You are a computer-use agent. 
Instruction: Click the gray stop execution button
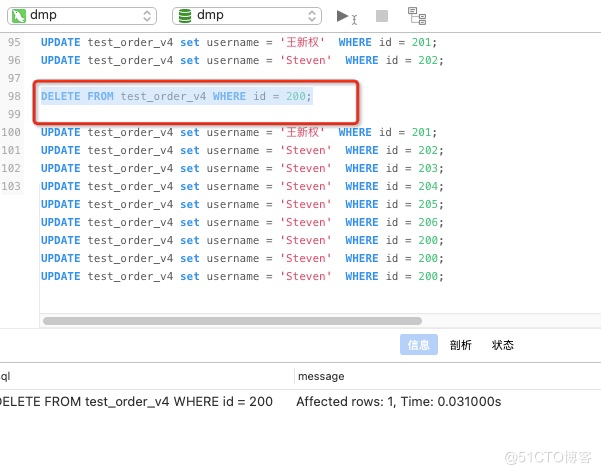click(x=382, y=16)
